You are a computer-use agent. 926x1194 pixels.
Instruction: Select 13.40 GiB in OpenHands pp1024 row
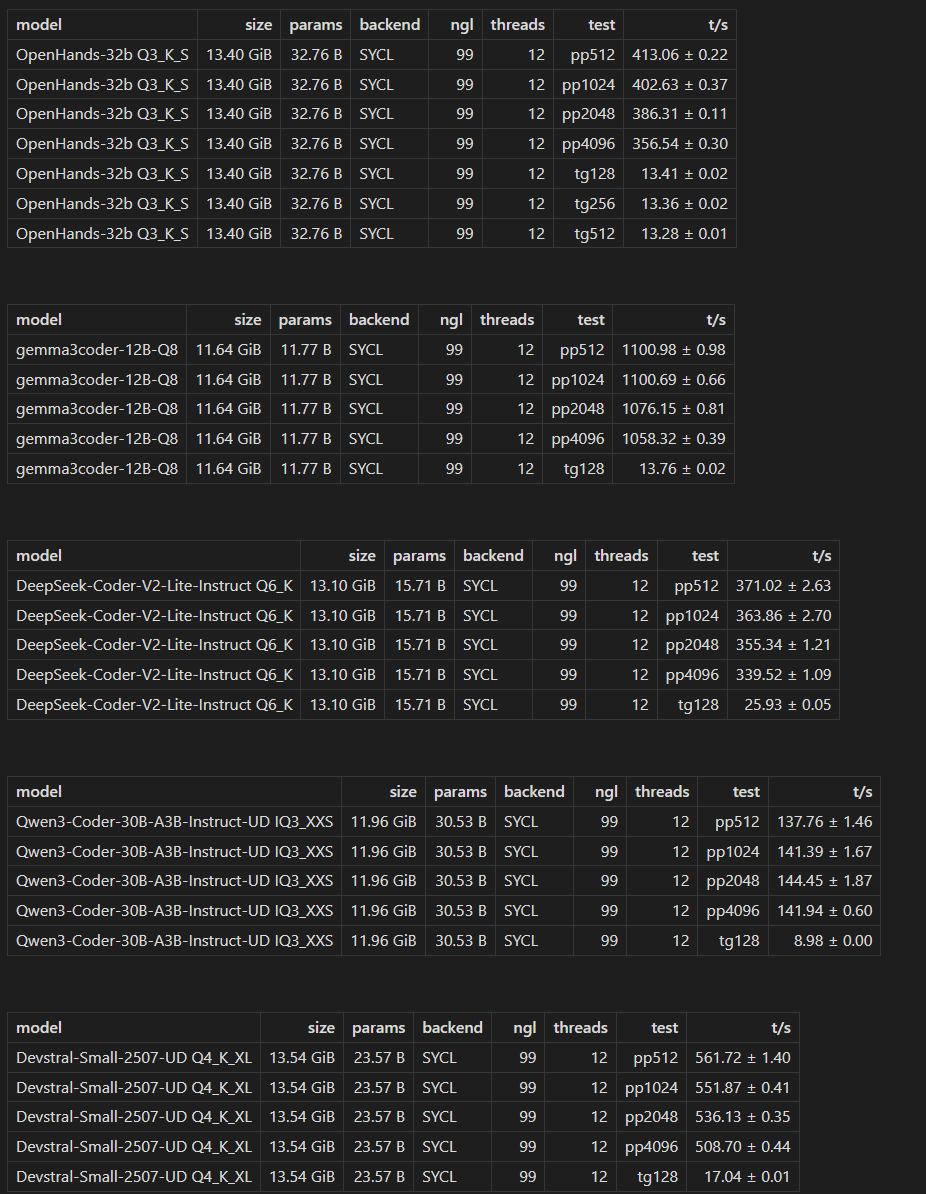[238, 85]
